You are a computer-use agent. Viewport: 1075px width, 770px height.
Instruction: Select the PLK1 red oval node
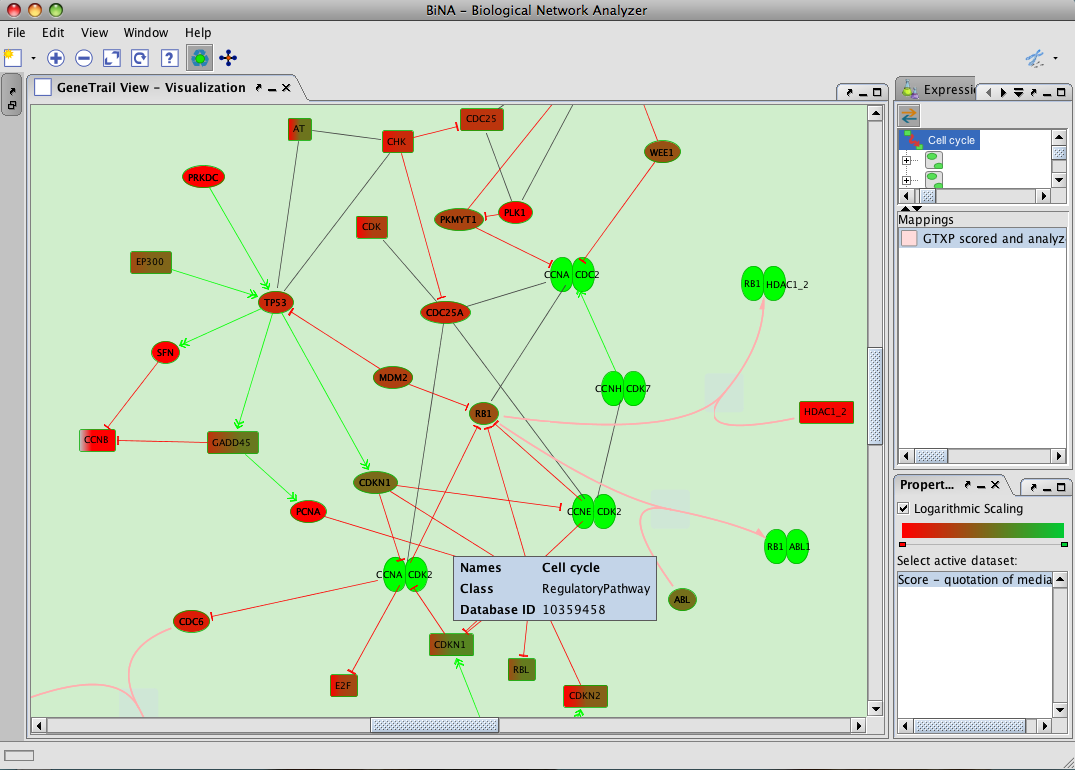[515, 213]
